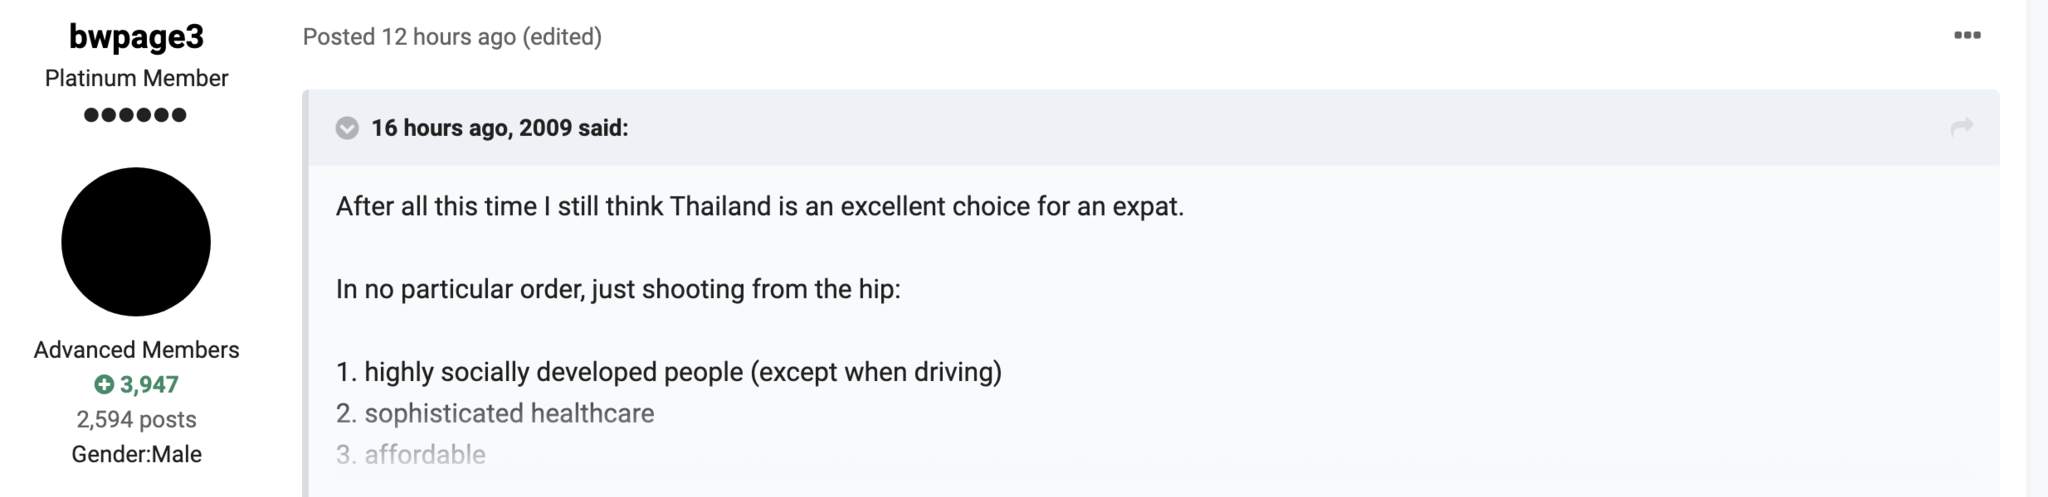Click the "16 hours ago, 2009 said:" header
The height and width of the screenshot is (497, 2048).
tap(499, 128)
